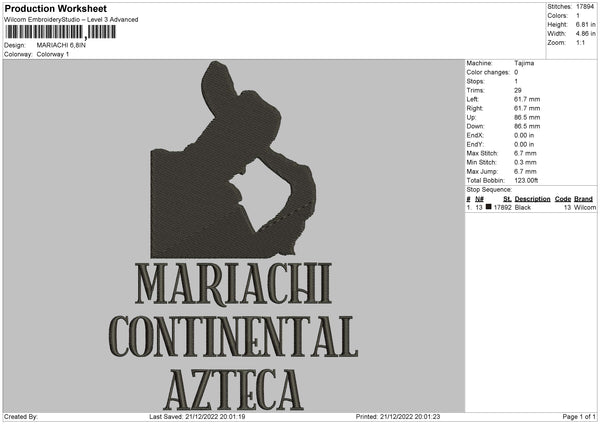Click the EndY value 0.00 in
The width and height of the screenshot is (600, 424).
coord(524,145)
